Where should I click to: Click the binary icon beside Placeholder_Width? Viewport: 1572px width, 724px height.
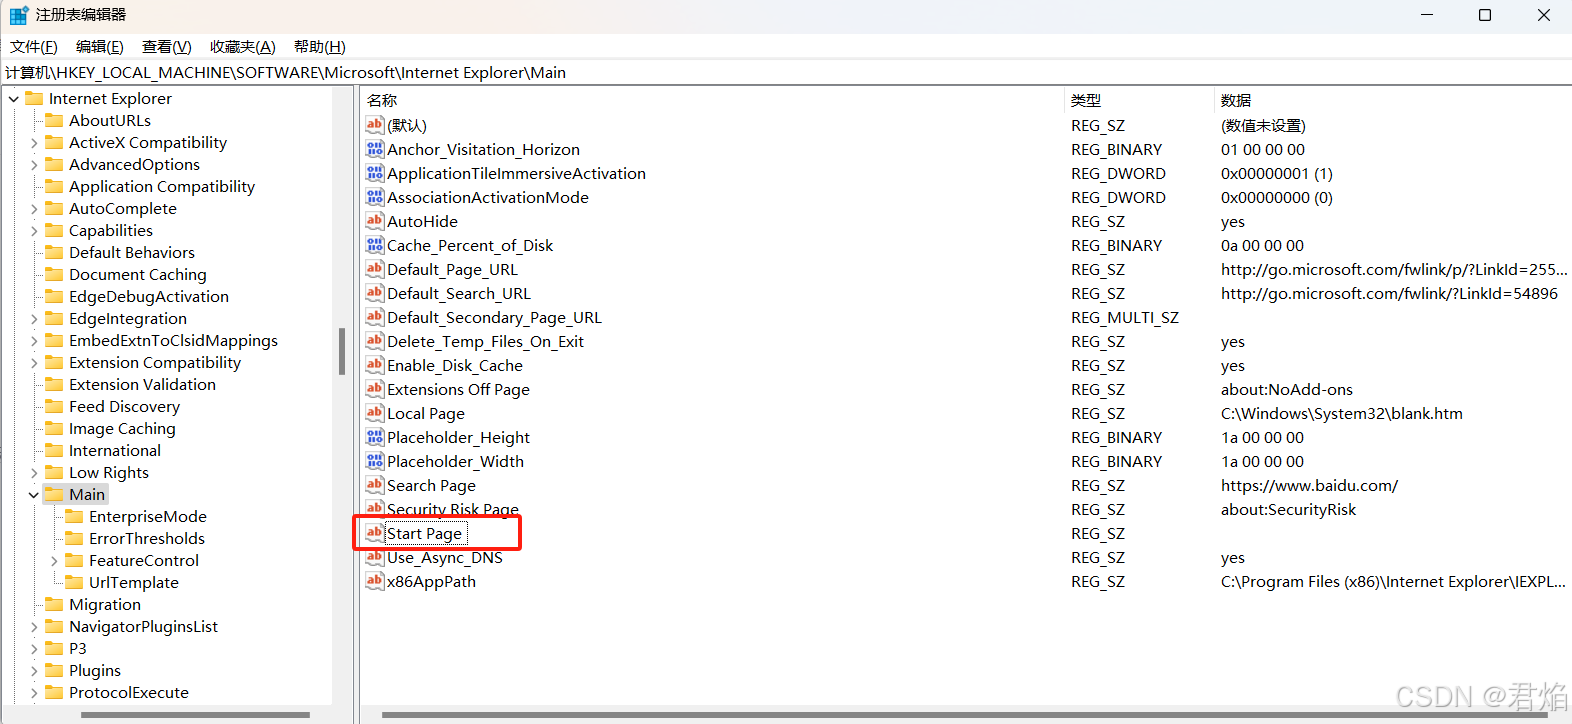[x=375, y=461]
